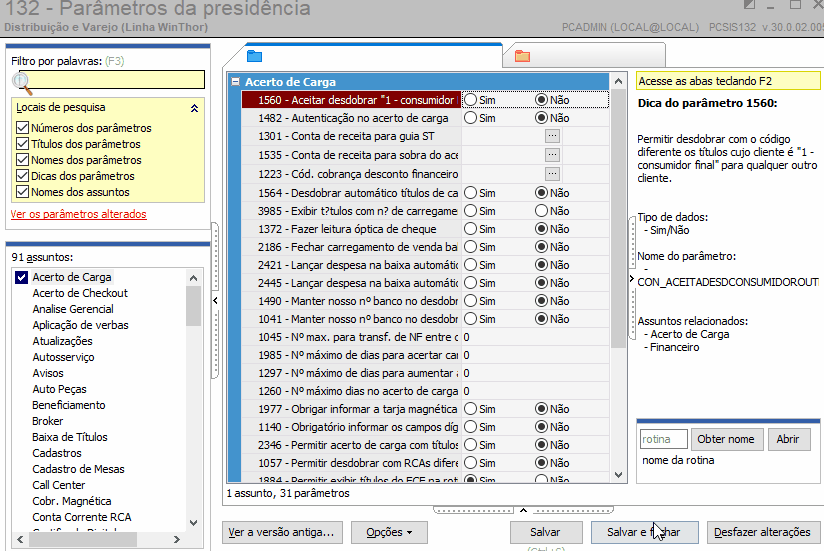Click the filter by words input field

coord(111,80)
